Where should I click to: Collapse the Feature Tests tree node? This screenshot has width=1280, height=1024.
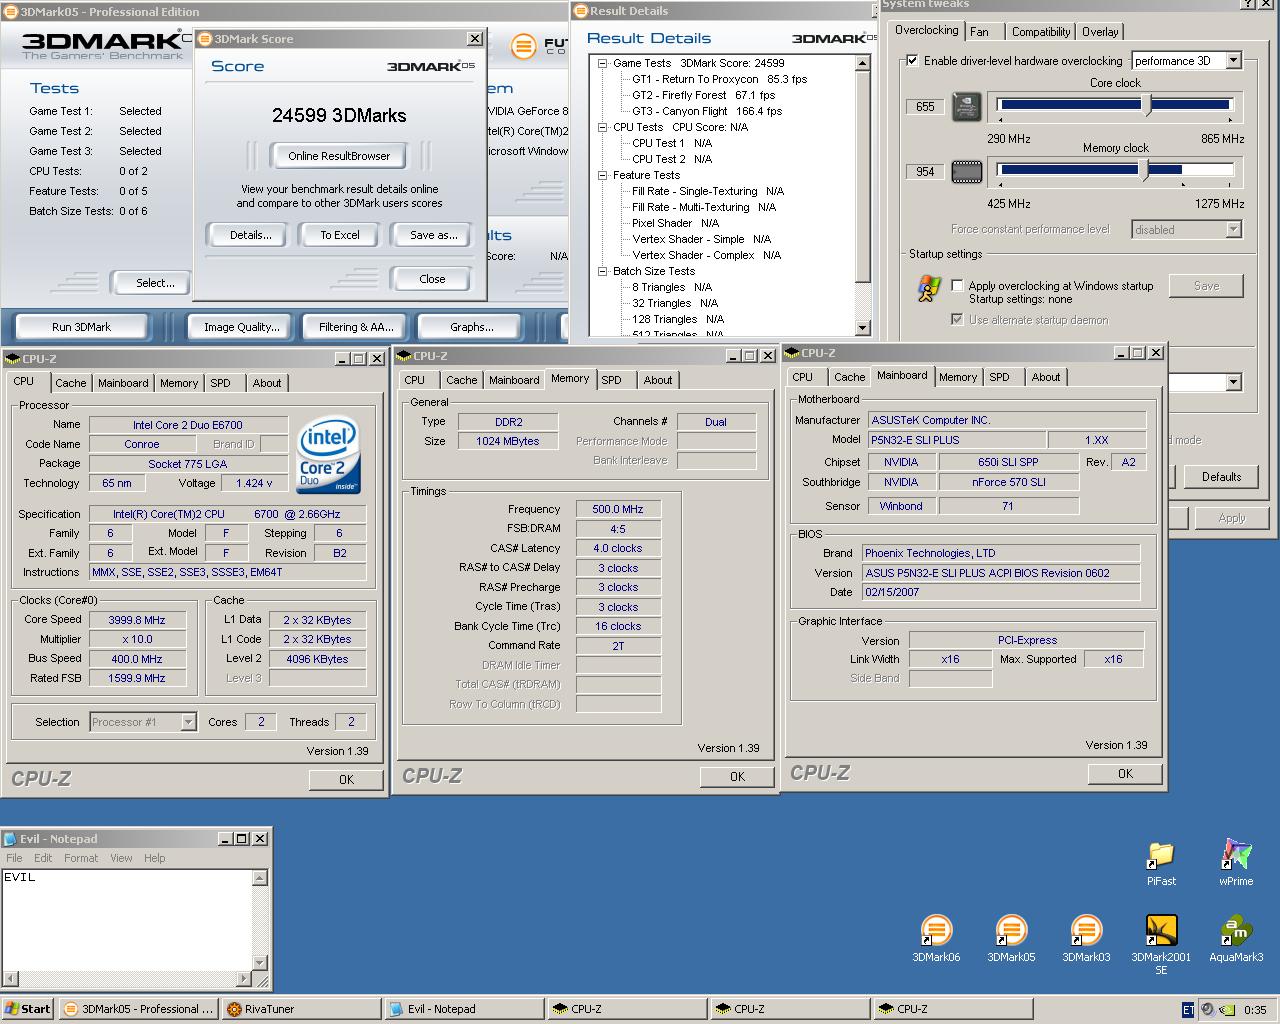point(603,175)
